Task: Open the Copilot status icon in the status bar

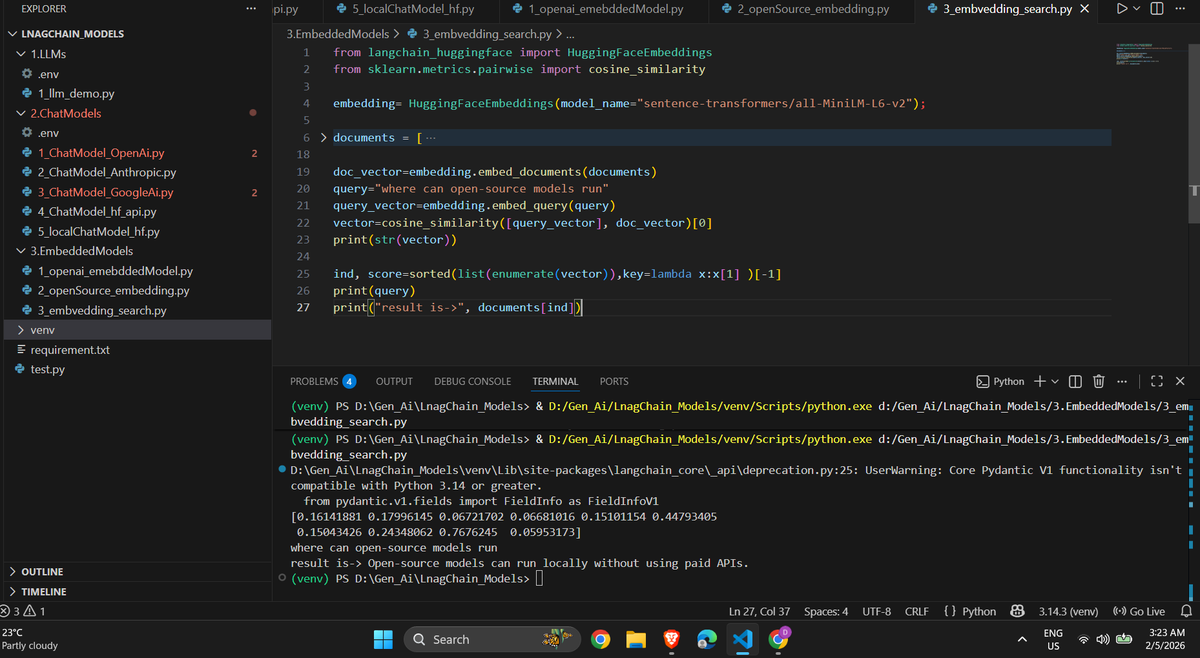Action: [x=1018, y=611]
